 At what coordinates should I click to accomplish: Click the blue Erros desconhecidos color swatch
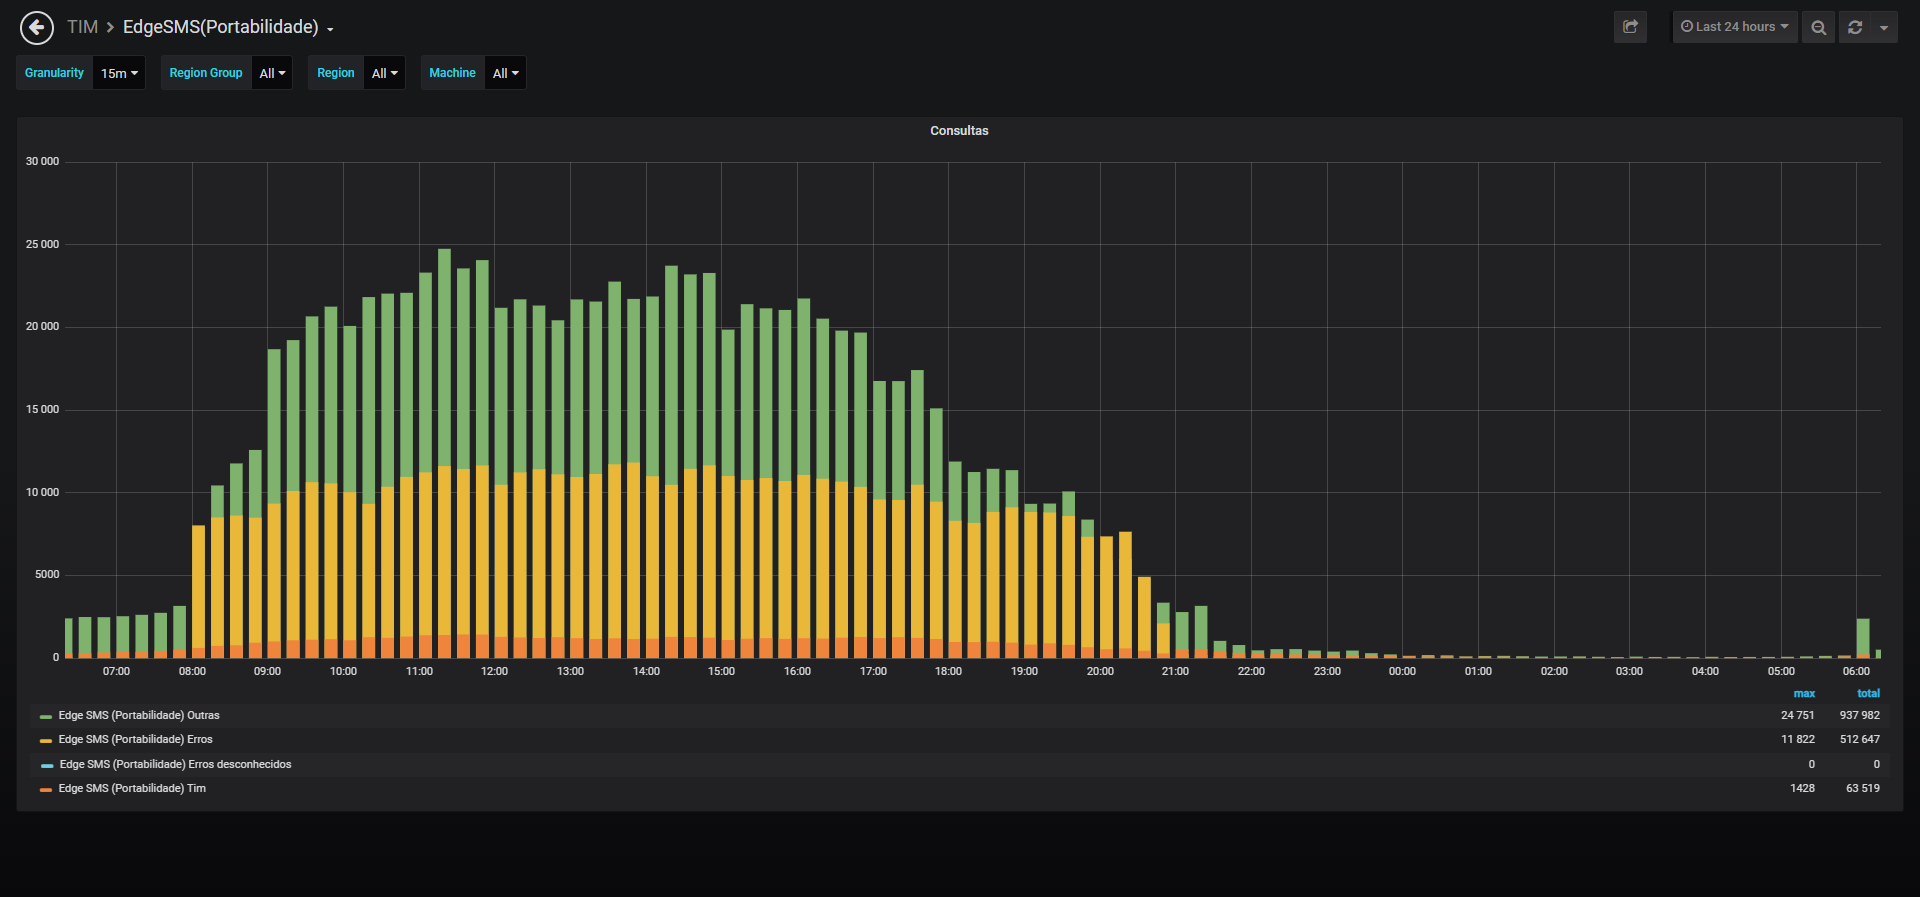[47, 765]
